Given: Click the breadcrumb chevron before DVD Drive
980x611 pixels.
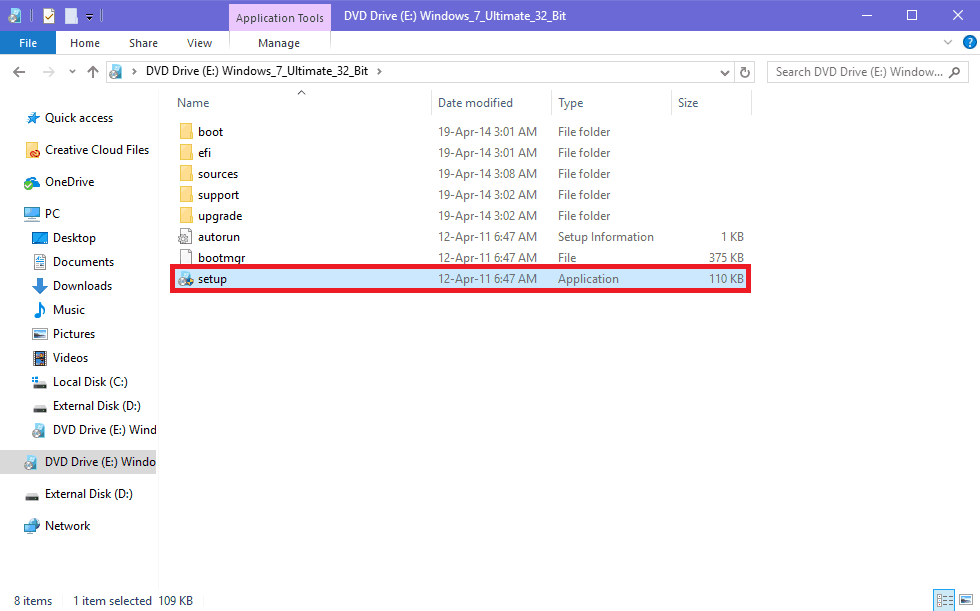Looking at the screenshot, I should 134,71.
